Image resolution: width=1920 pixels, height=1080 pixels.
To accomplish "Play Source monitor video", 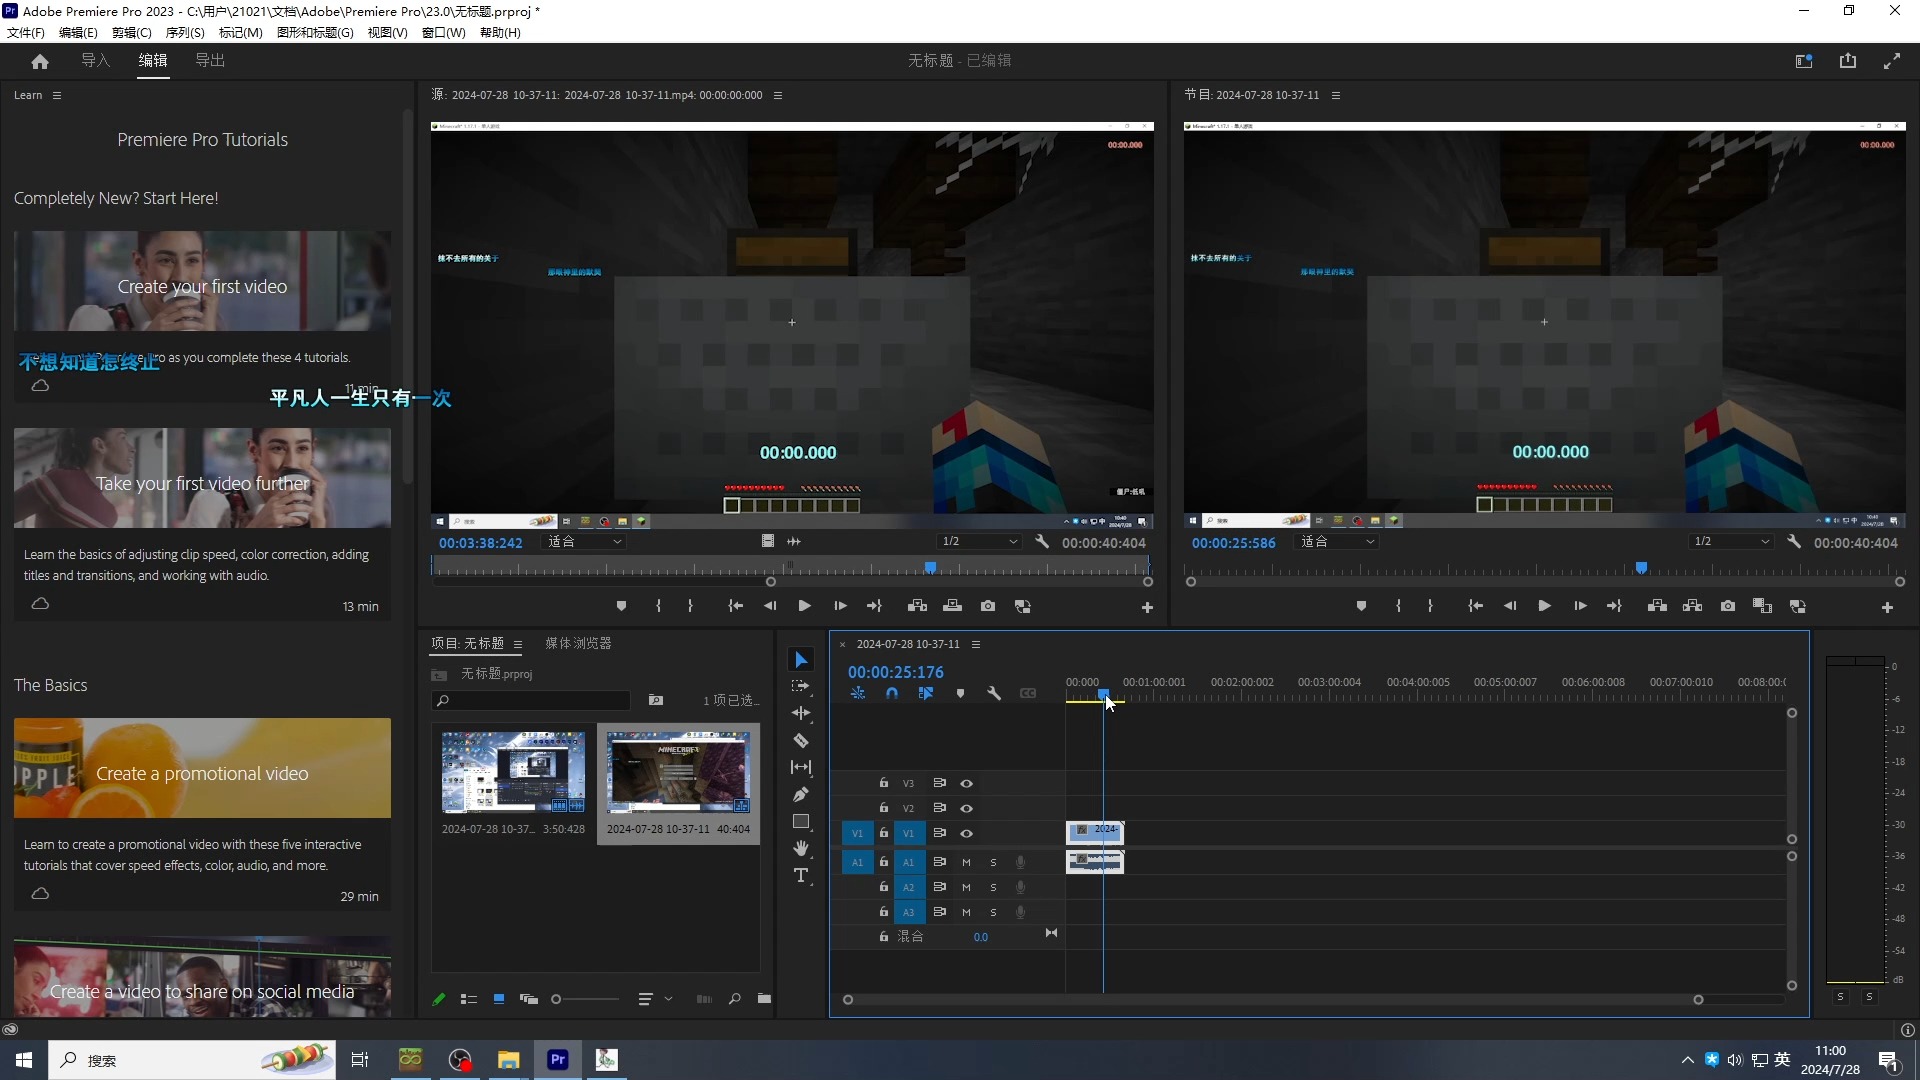I will coord(804,606).
